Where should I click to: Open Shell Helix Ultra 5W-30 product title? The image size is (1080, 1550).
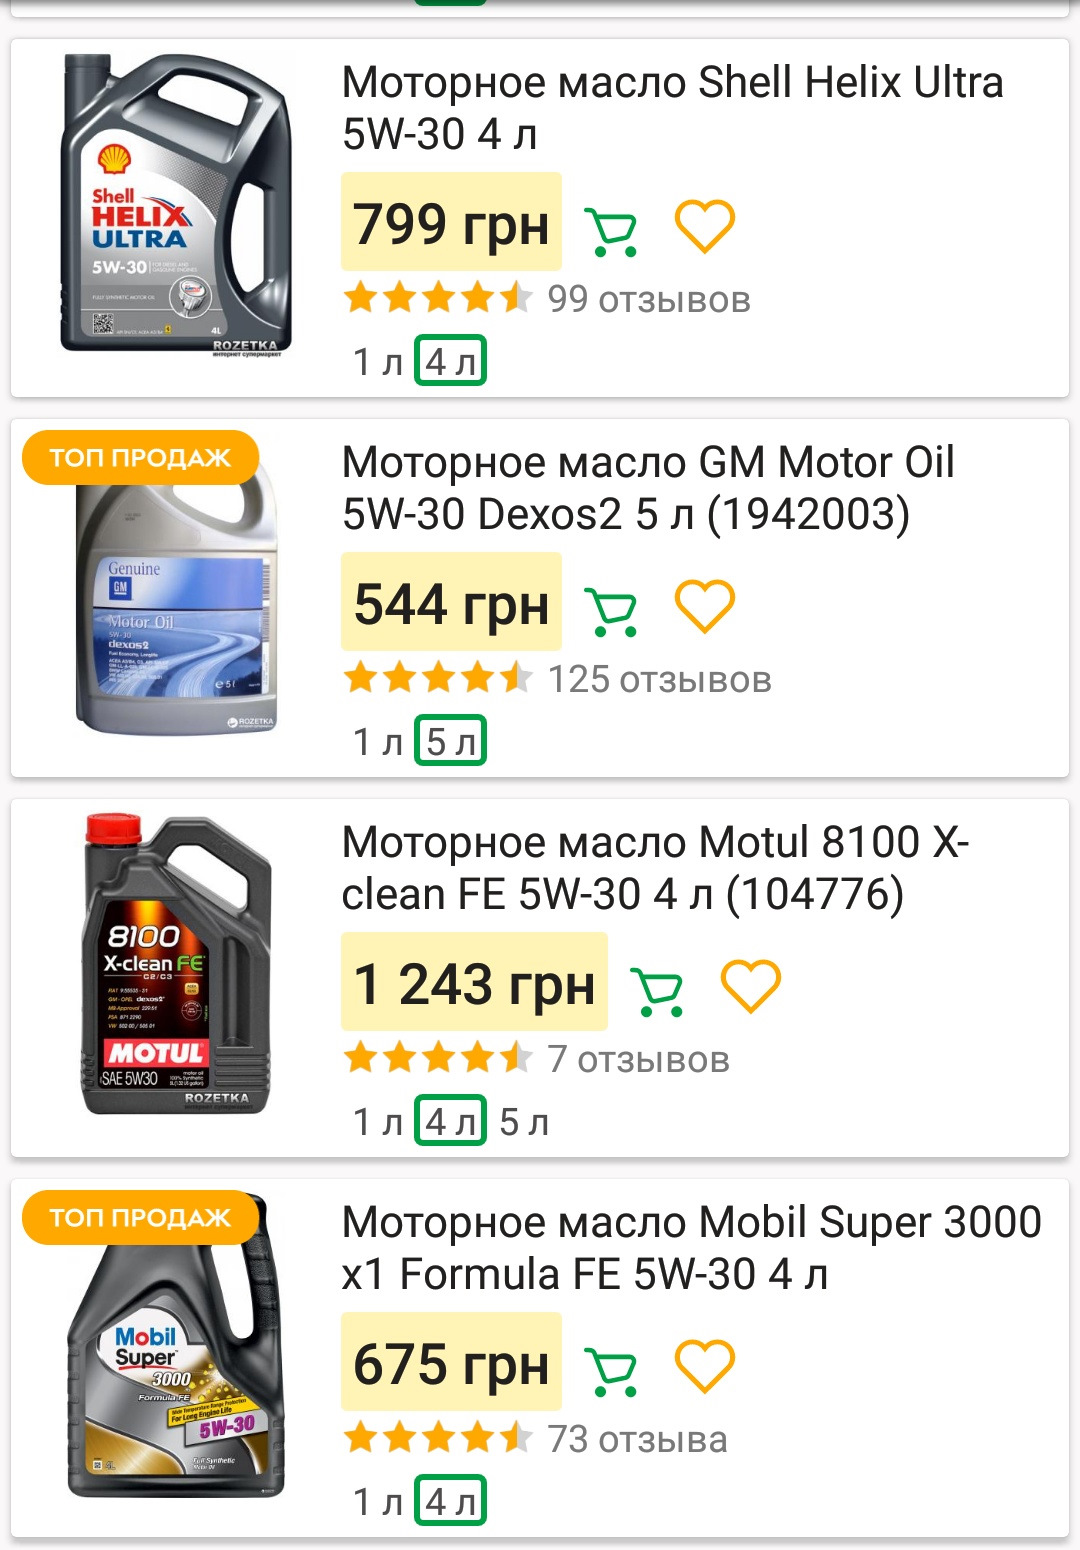click(x=672, y=108)
